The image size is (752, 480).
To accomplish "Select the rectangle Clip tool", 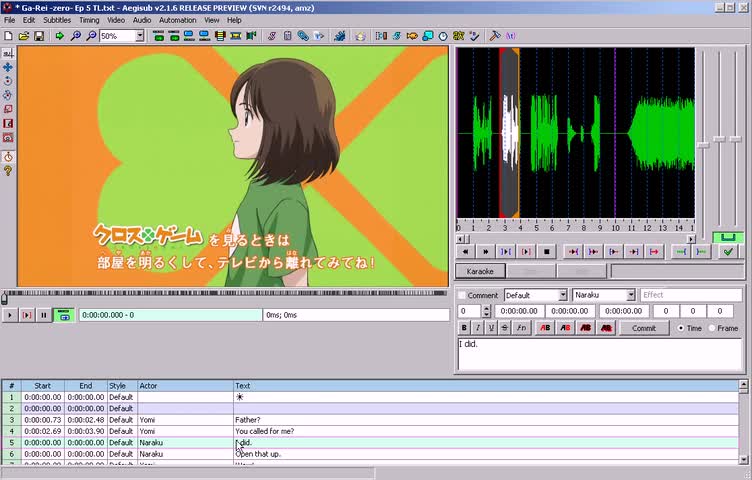I will tap(8, 123).
